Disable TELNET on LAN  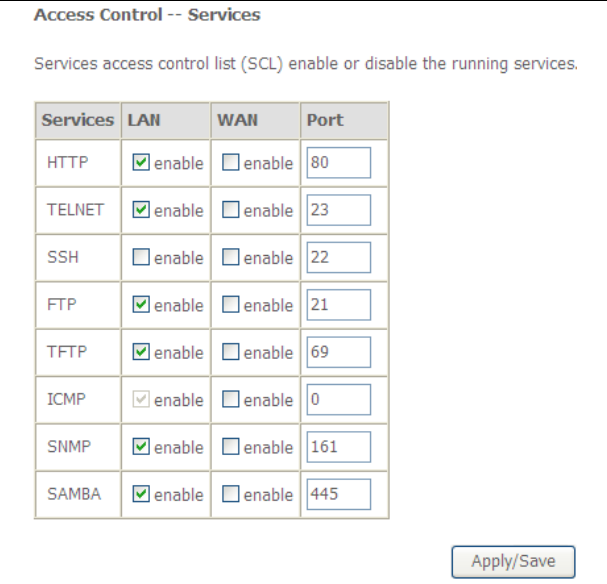[x=141, y=211]
